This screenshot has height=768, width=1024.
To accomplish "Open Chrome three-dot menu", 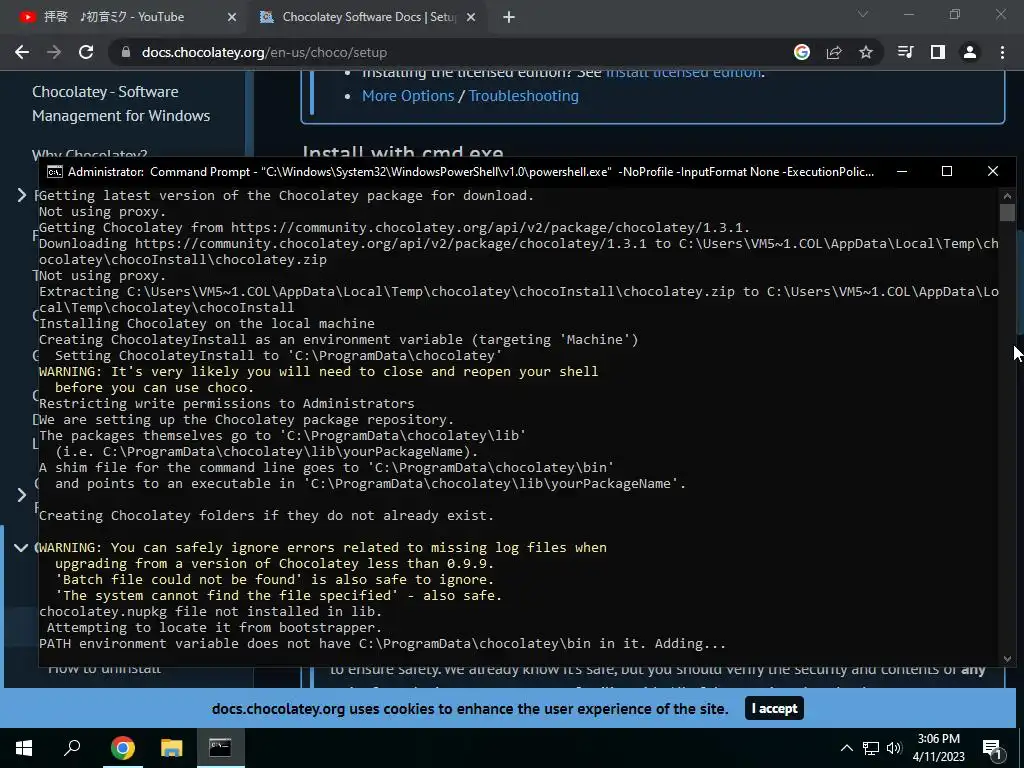I will pyautogui.click(x=1002, y=52).
